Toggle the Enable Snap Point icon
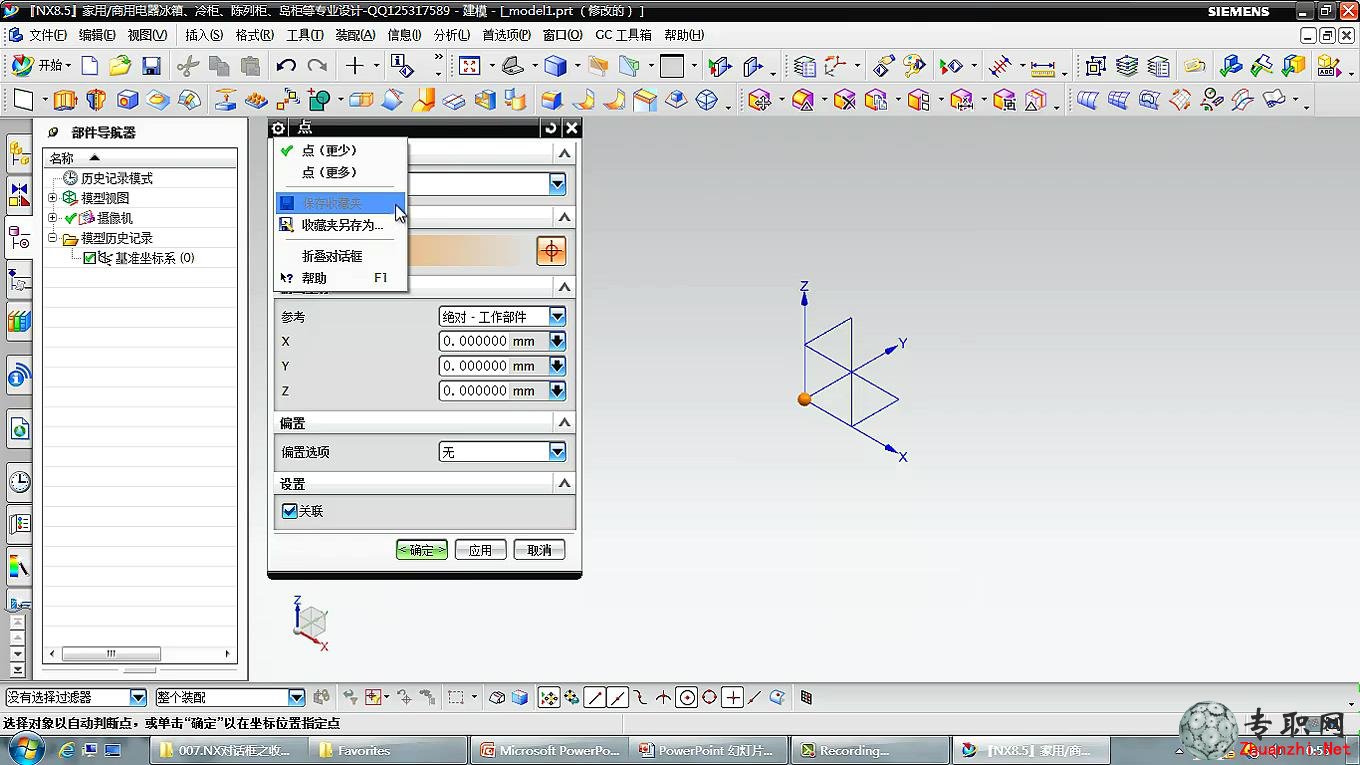This screenshot has width=1360, height=765. pos(549,698)
